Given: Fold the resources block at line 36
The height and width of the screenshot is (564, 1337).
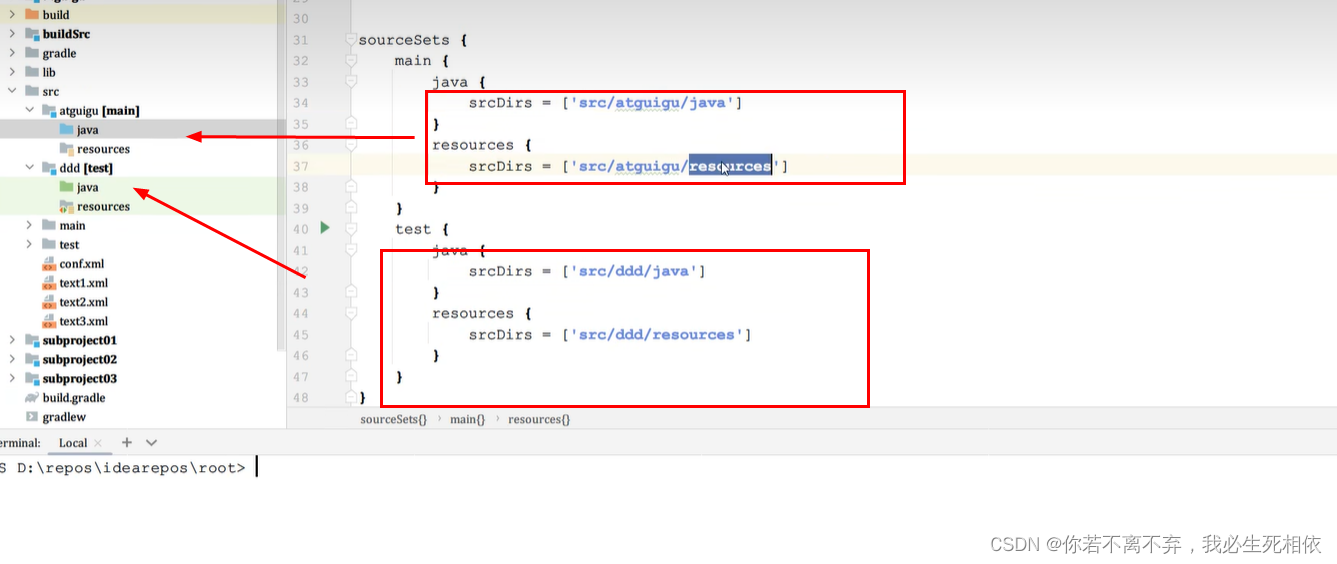Looking at the screenshot, I should [350, 145].
